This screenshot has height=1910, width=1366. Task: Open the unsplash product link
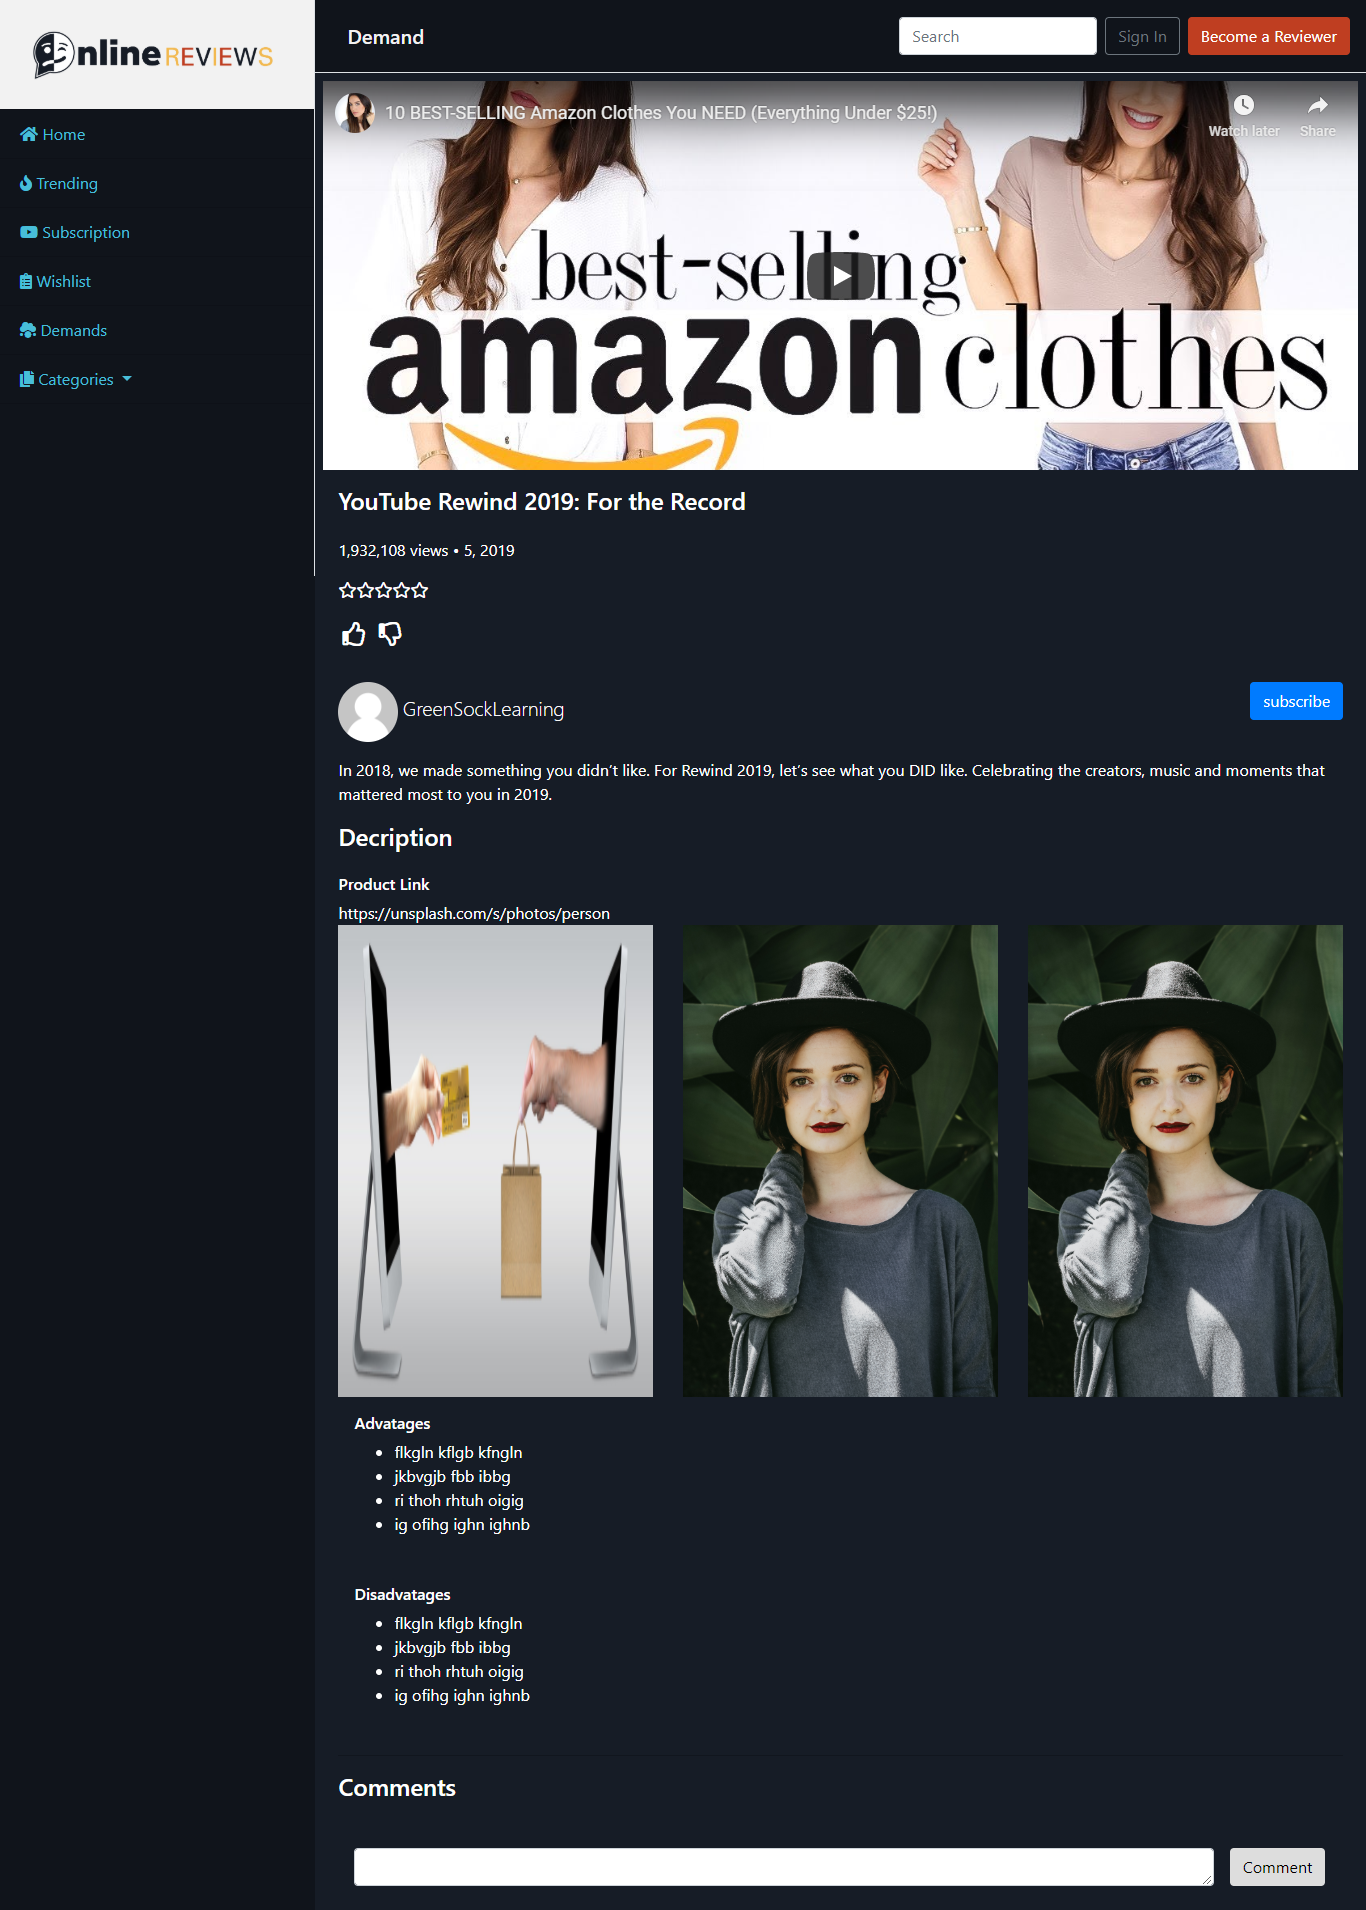(x=474, y=913)
